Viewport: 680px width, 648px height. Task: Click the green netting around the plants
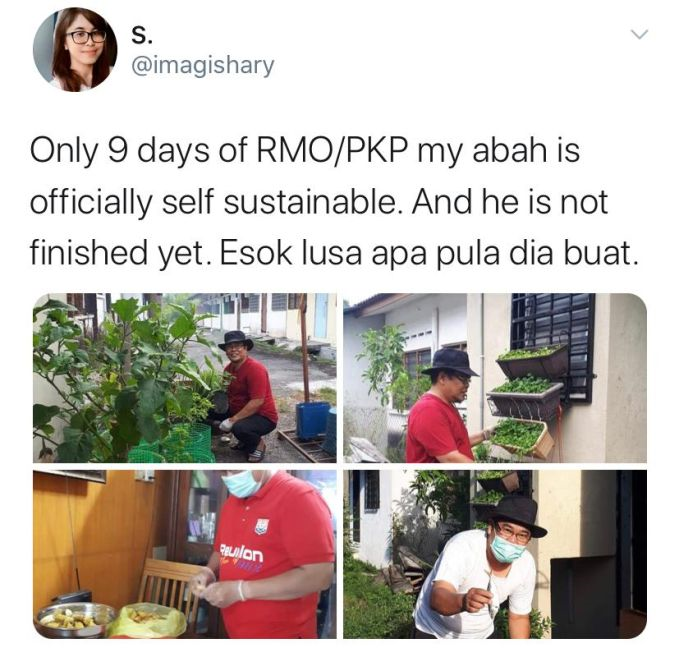(173, 443)
